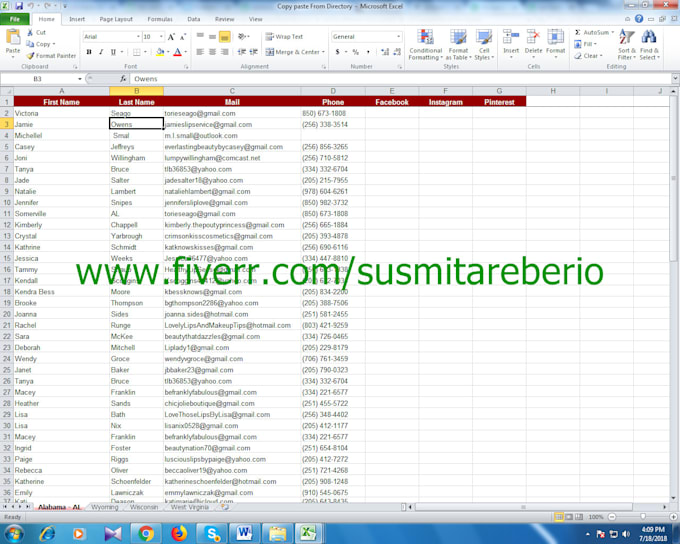The image size is (680, 544).
Task: Apply the red Font Color
Action: [x=177, y=52]
